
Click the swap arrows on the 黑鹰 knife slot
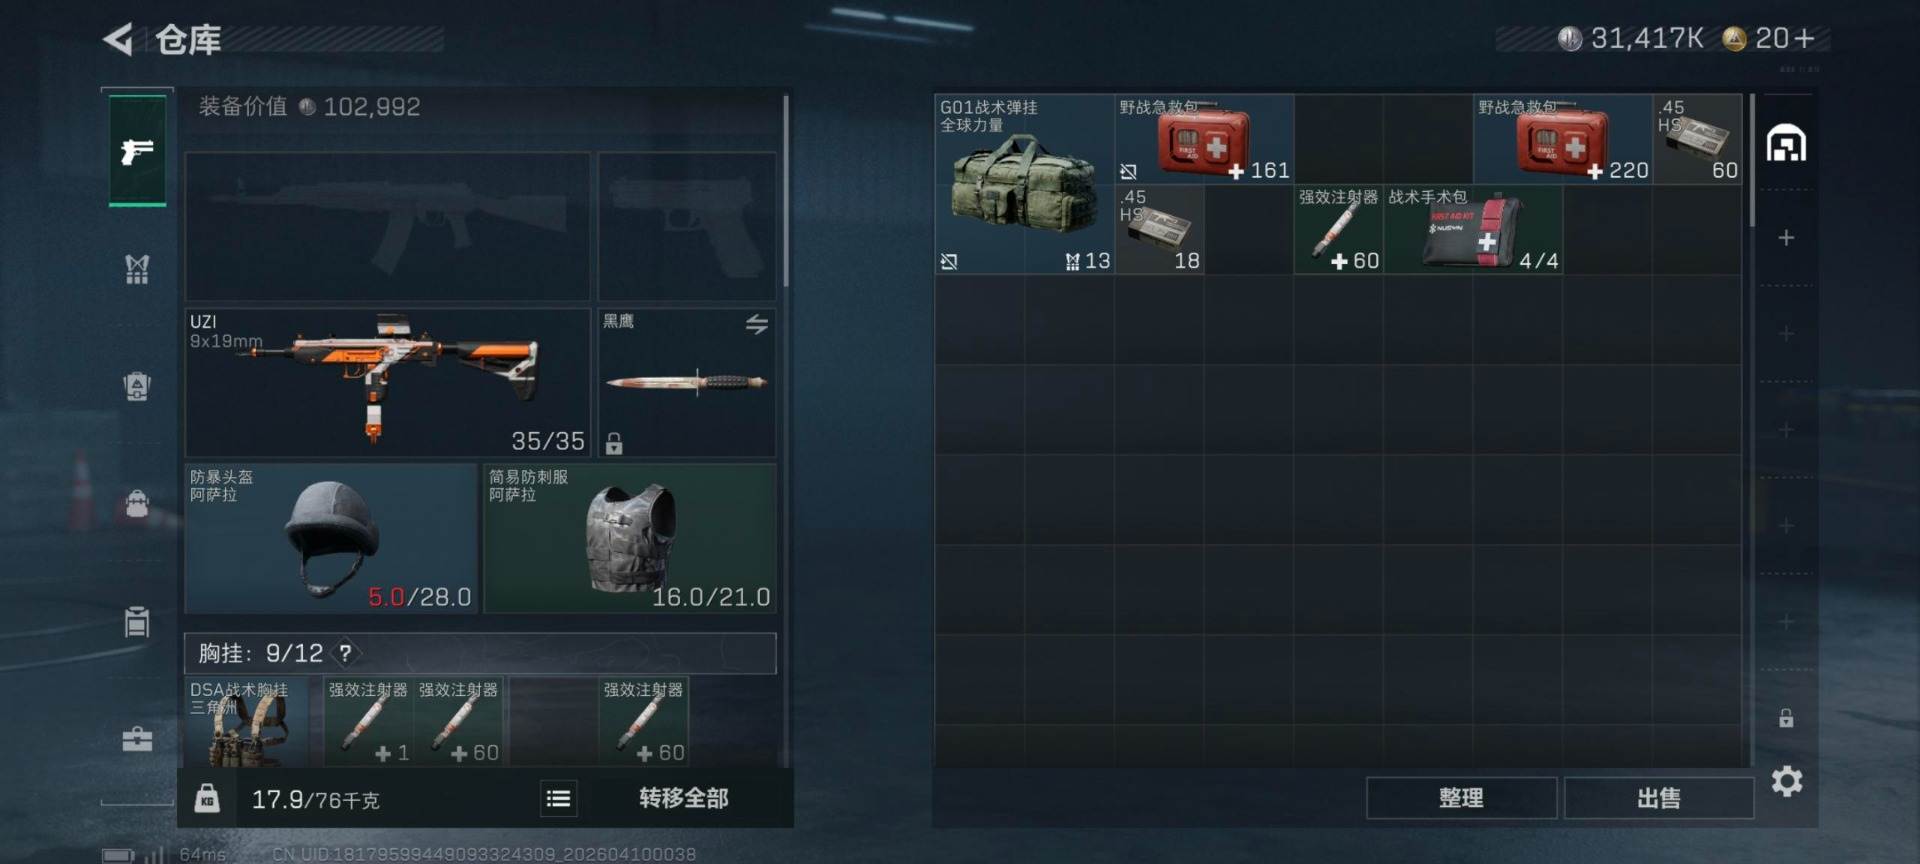757,324
